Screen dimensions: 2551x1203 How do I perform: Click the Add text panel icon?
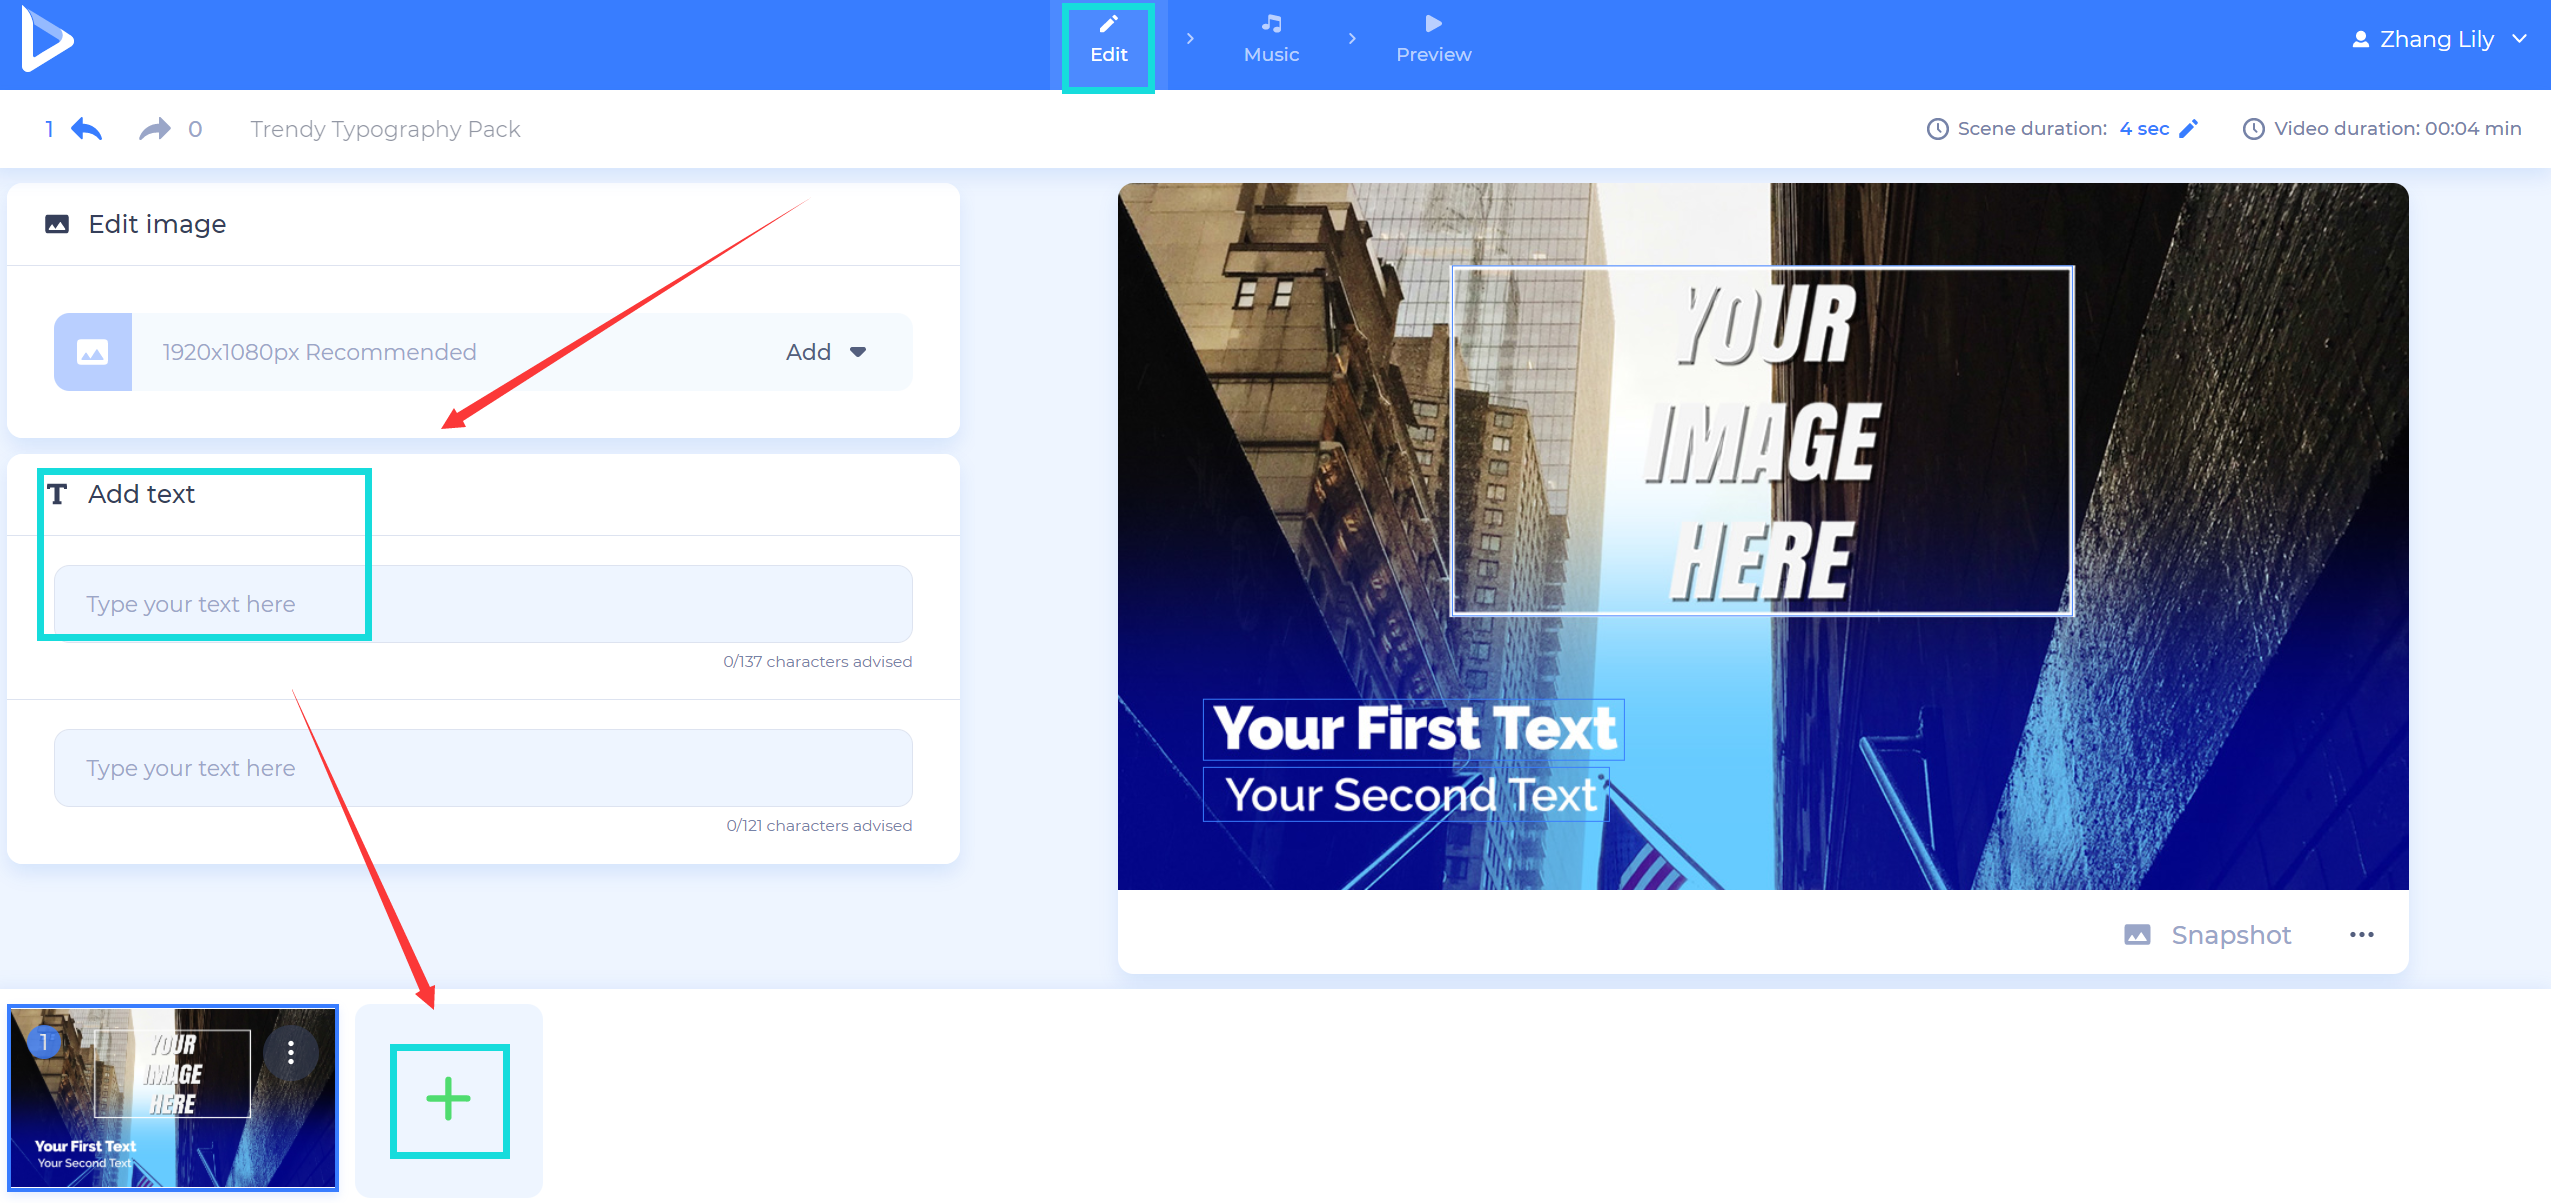[55, 493]
